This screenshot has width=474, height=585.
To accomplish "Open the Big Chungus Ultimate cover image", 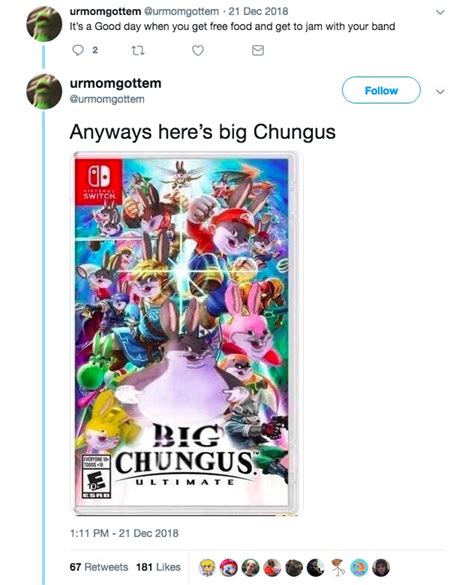I will 186,334.
